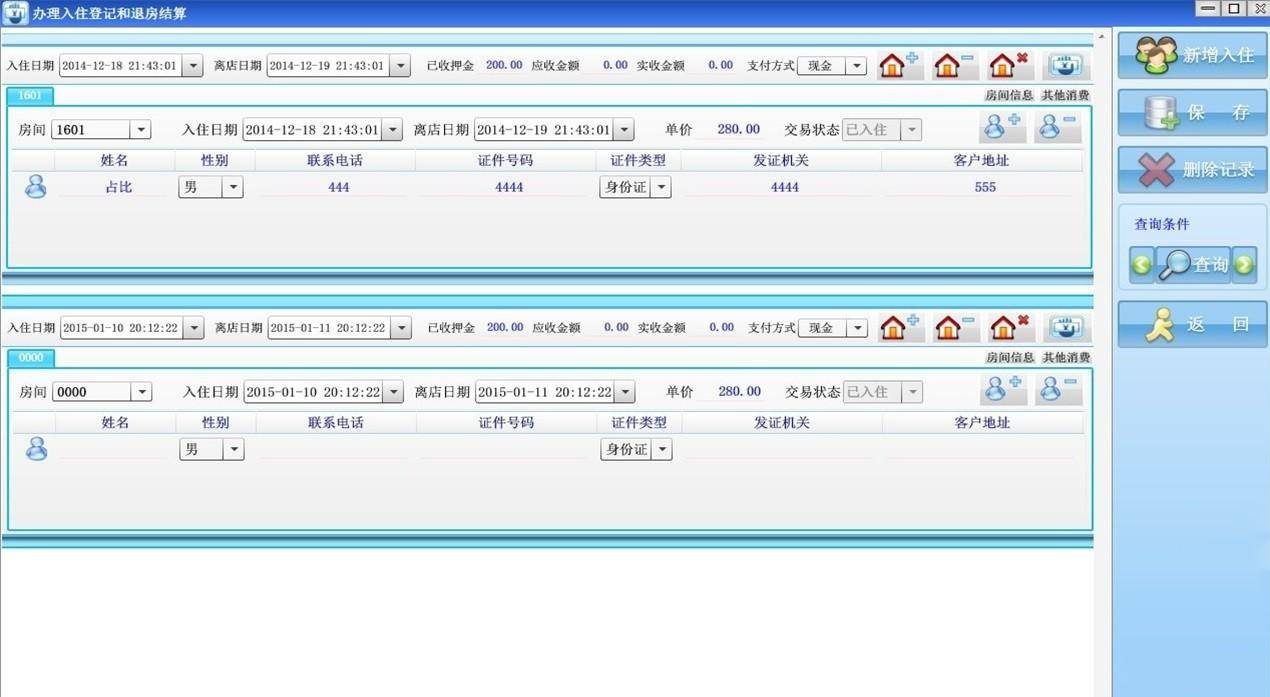The height and width of the screenshot is (697, 1270).
Task: Open 入住日期 picker in the 2014-12-18 record header
Action: tap(192, 66)
